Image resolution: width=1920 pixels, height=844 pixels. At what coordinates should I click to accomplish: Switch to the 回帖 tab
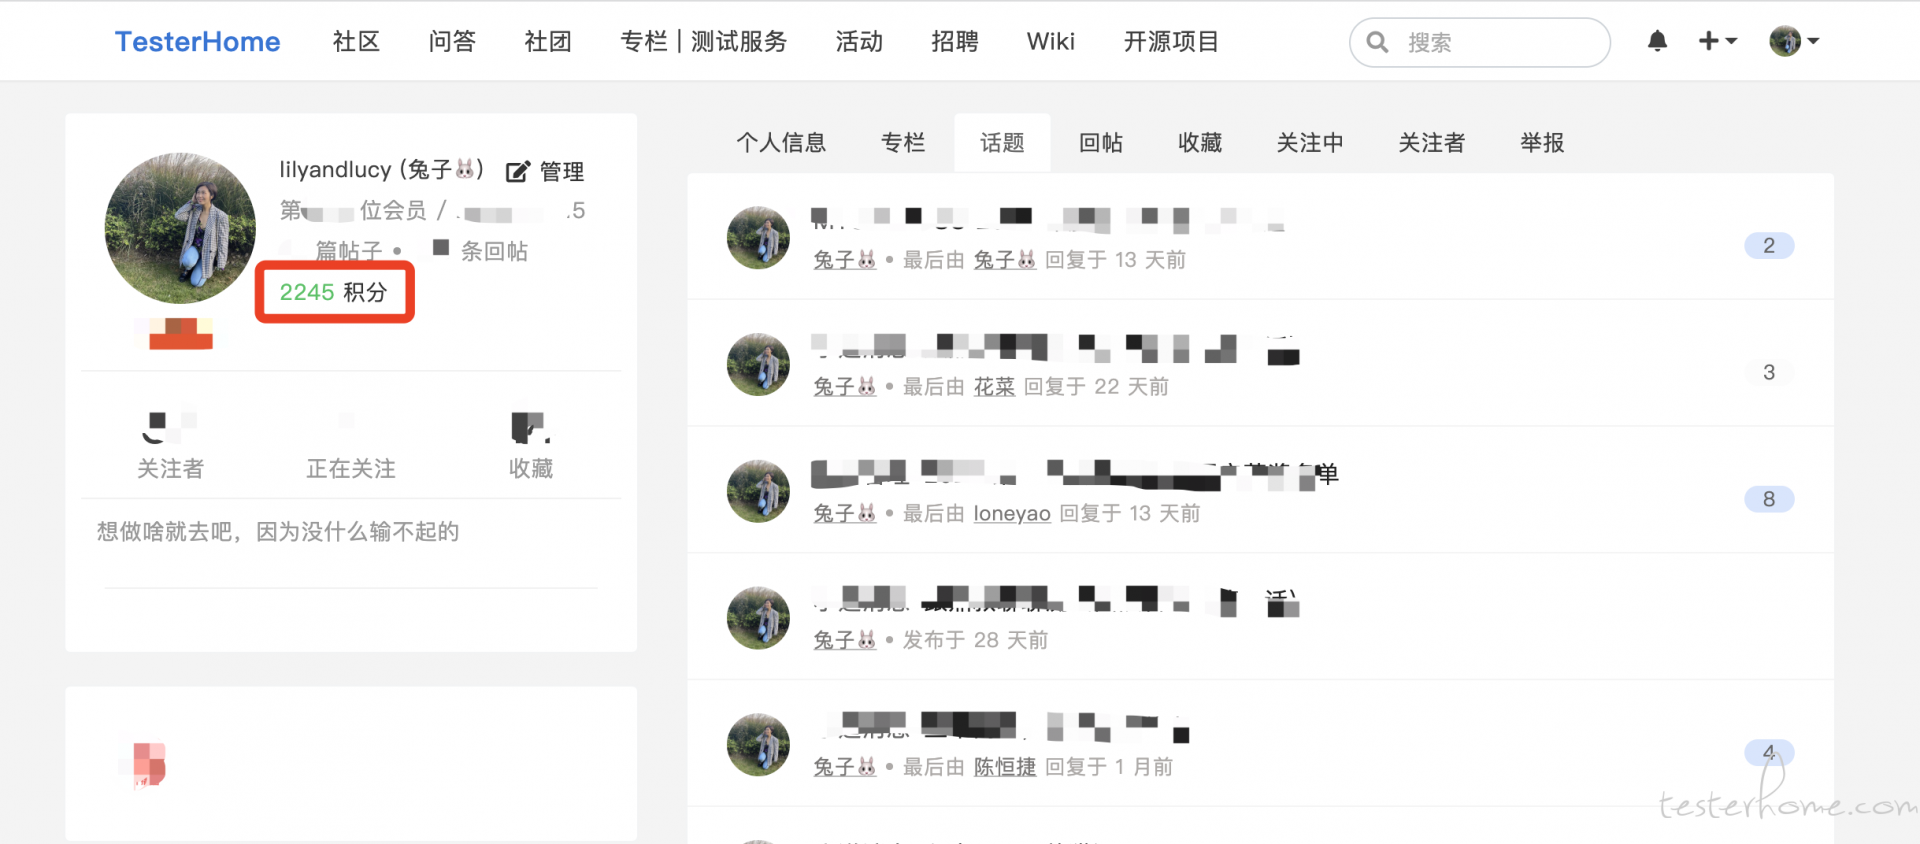tap(1101, 143)
